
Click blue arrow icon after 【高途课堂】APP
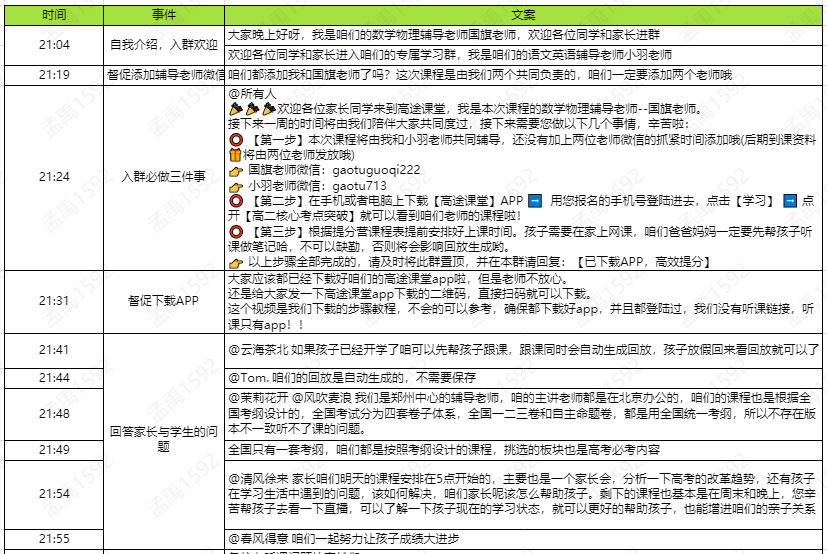[534, 202]
